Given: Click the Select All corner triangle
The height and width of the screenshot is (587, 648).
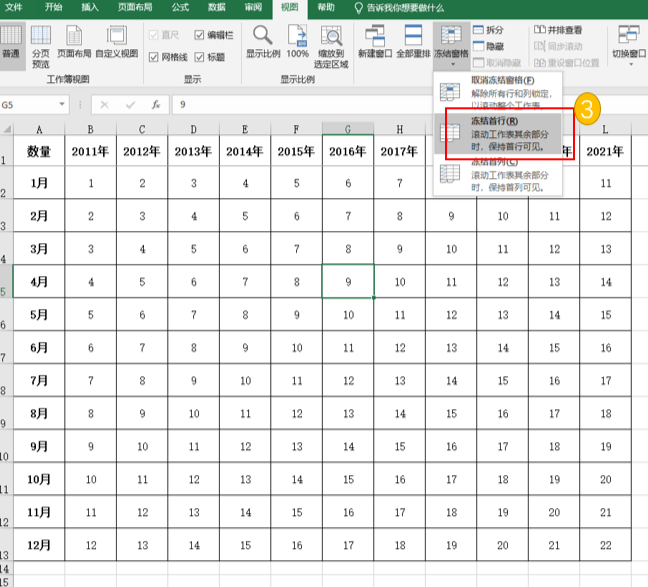Looking at the screenshot, I should 7,129.
